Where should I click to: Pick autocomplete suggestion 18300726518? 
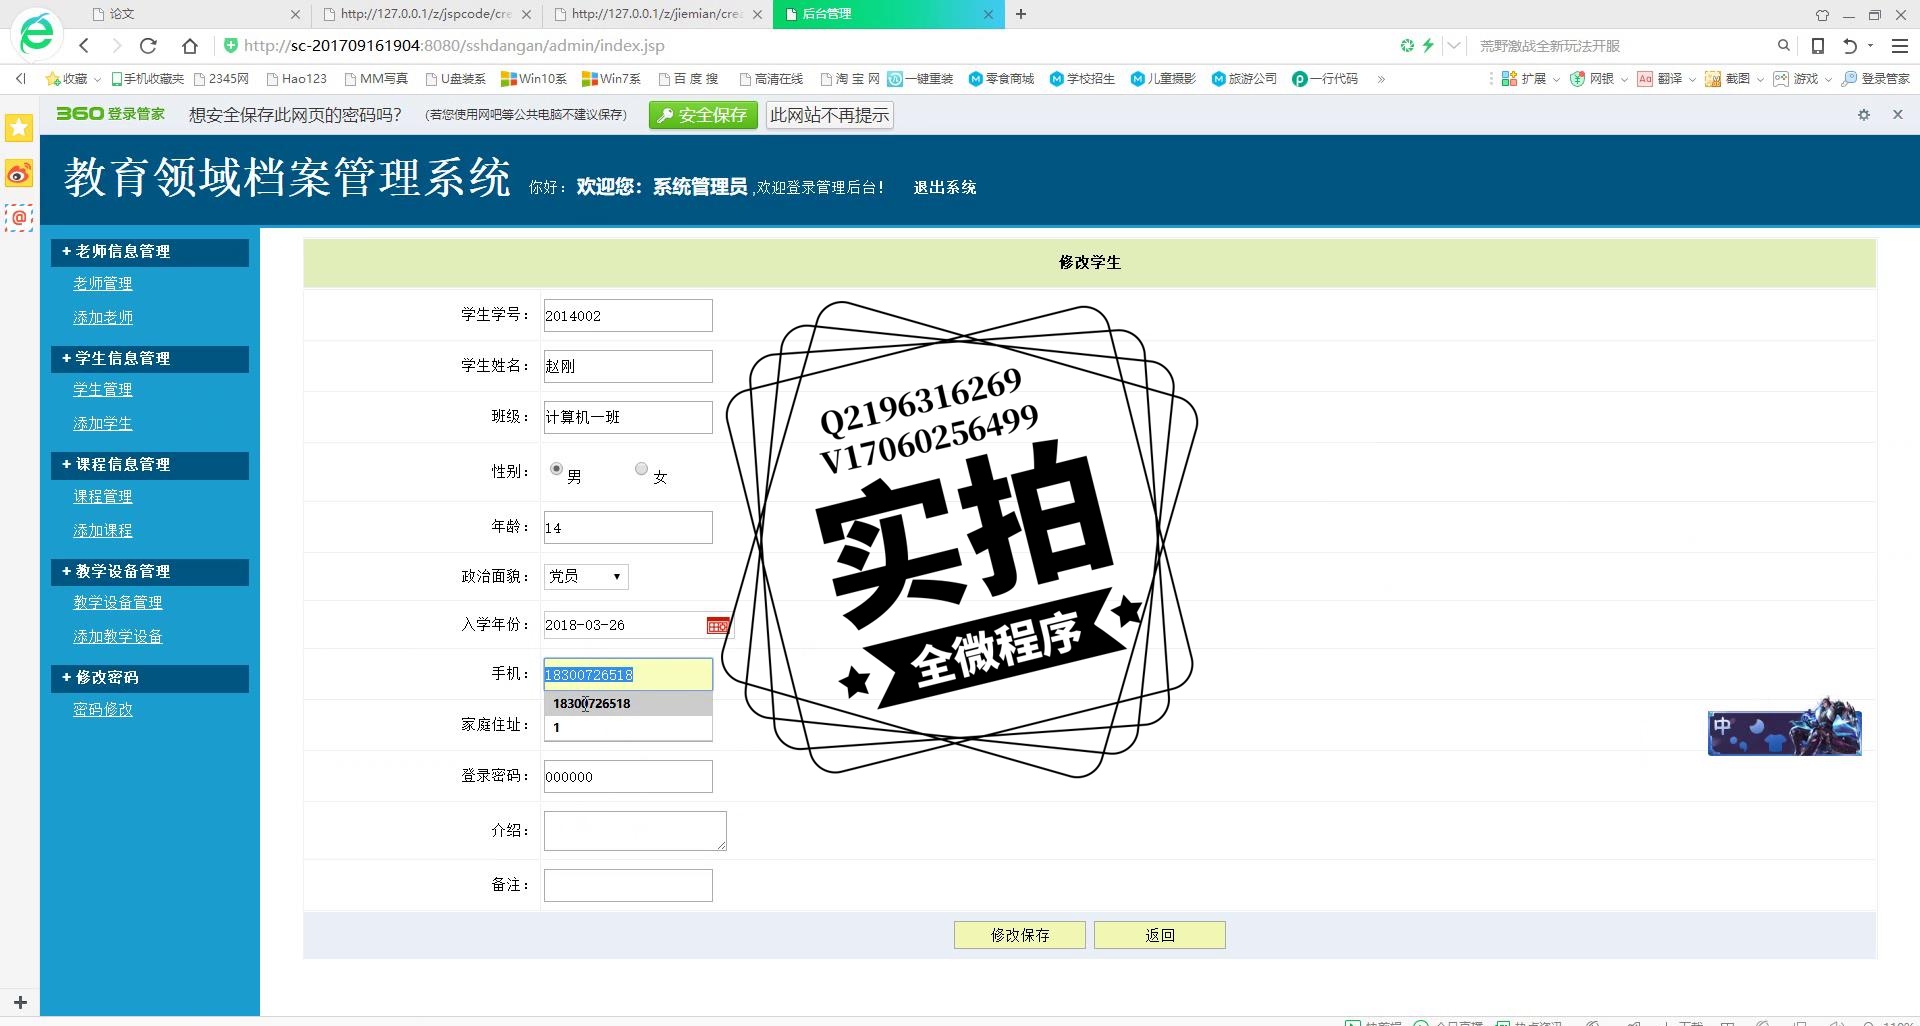(628, 703)
